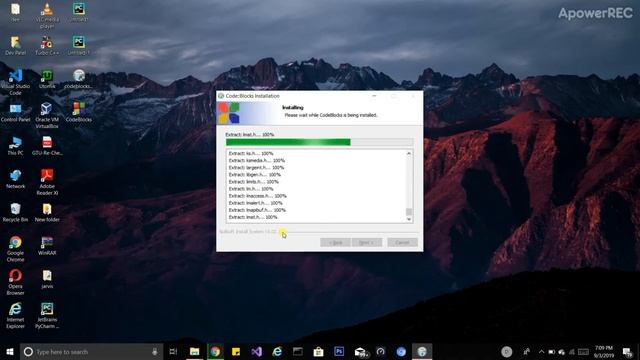Click the CodeBlocks logo in installer header
This screenshot has height=360, width=640.
point(229,113)
